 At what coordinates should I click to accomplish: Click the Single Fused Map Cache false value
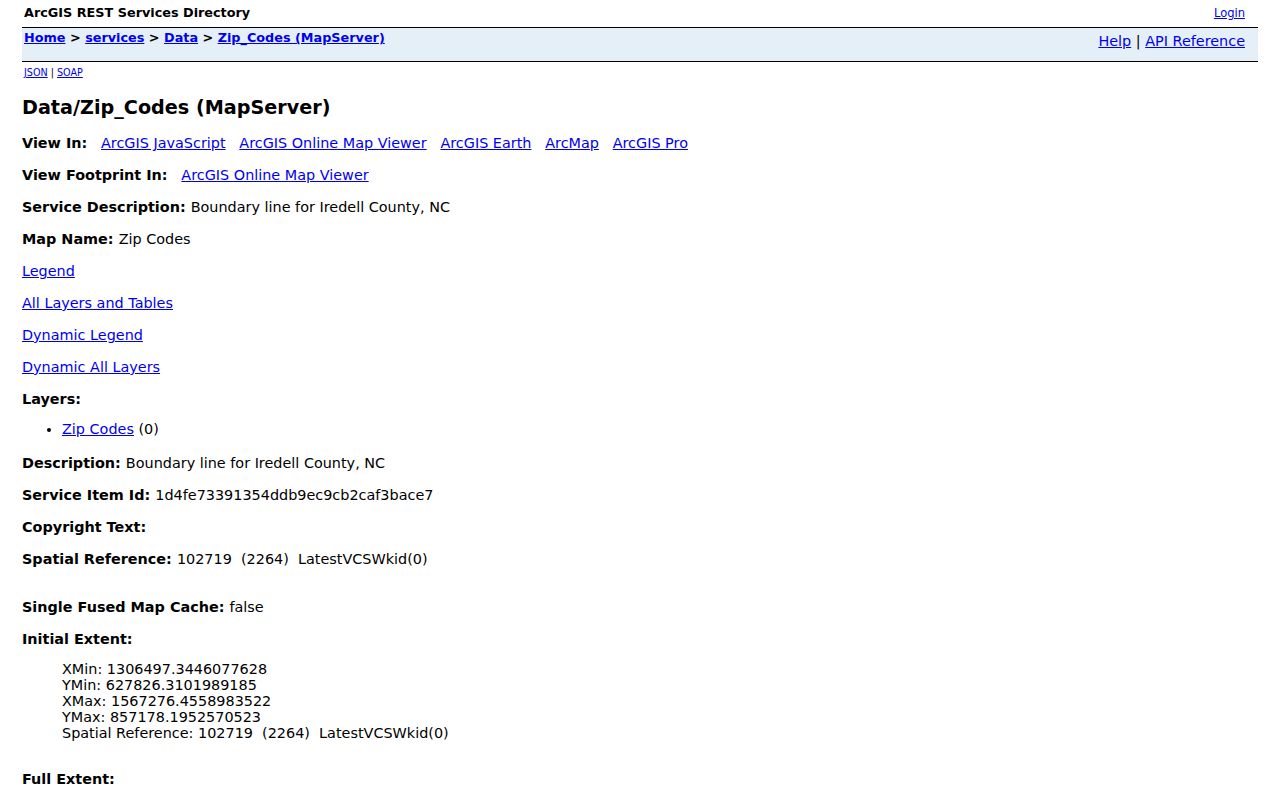pos(246,607)
